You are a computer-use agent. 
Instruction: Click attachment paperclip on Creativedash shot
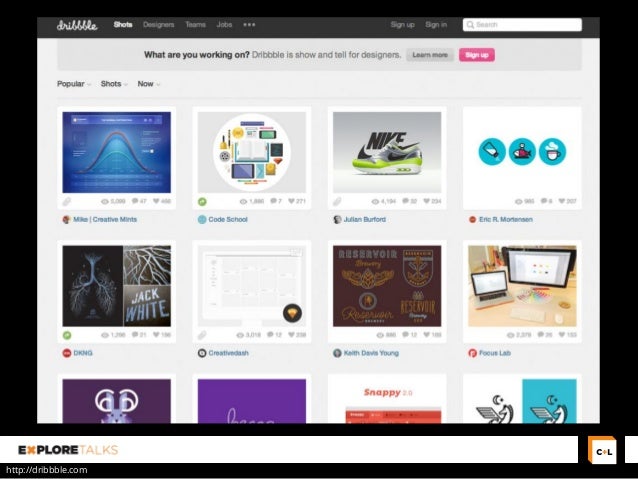[202, 335]
